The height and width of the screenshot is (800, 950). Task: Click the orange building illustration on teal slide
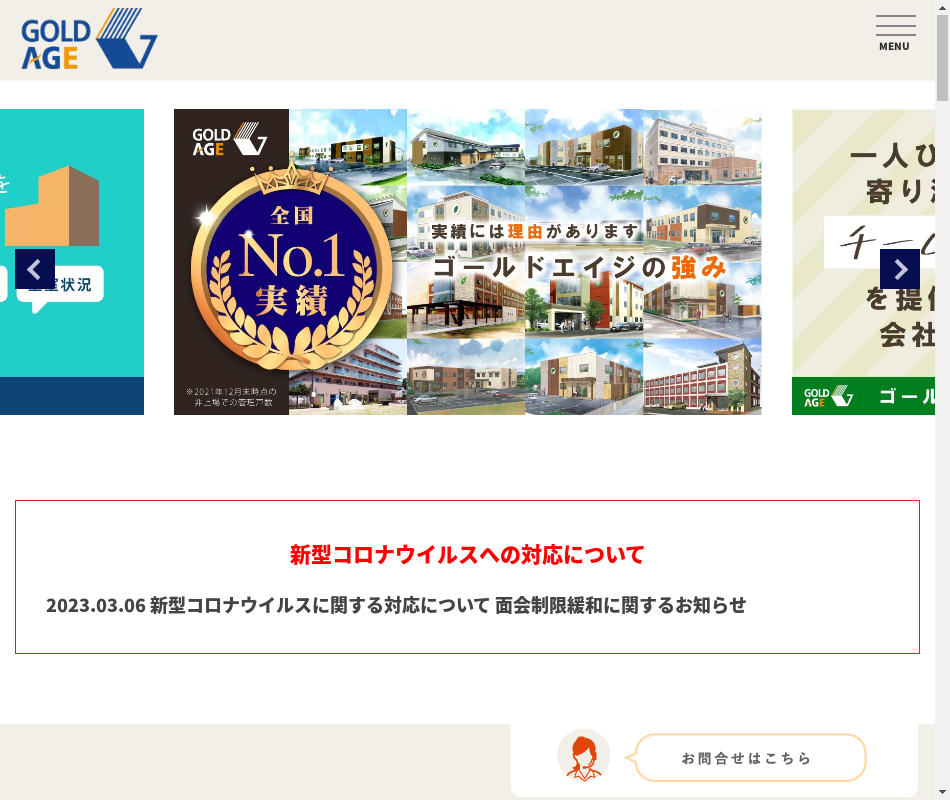click(x=52, y=206)
